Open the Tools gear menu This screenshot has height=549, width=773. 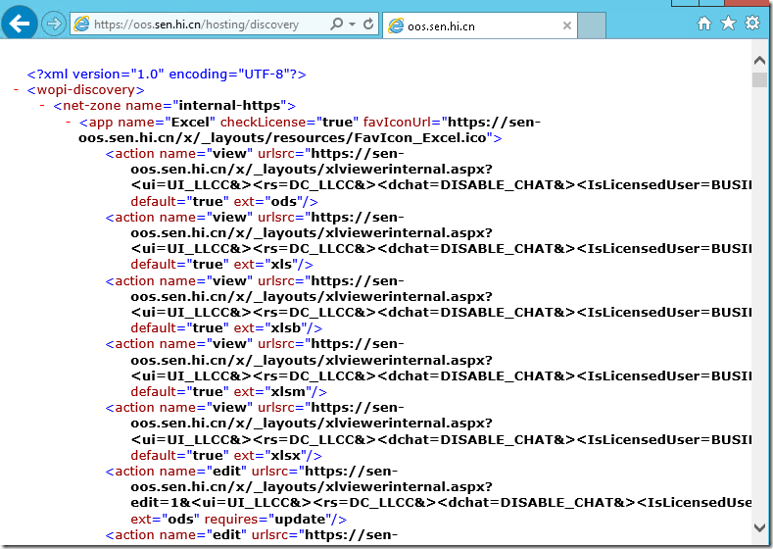tap(752, 23)
